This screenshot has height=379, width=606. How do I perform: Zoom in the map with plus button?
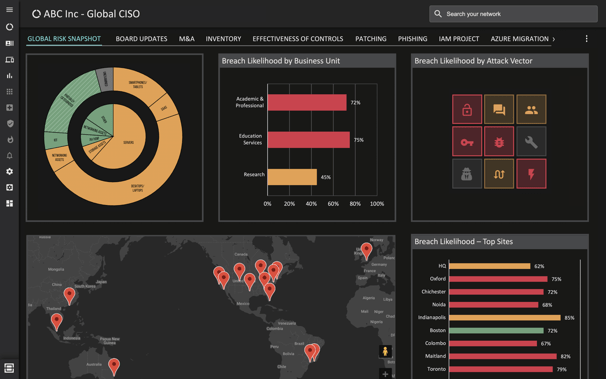click(385, 374)
